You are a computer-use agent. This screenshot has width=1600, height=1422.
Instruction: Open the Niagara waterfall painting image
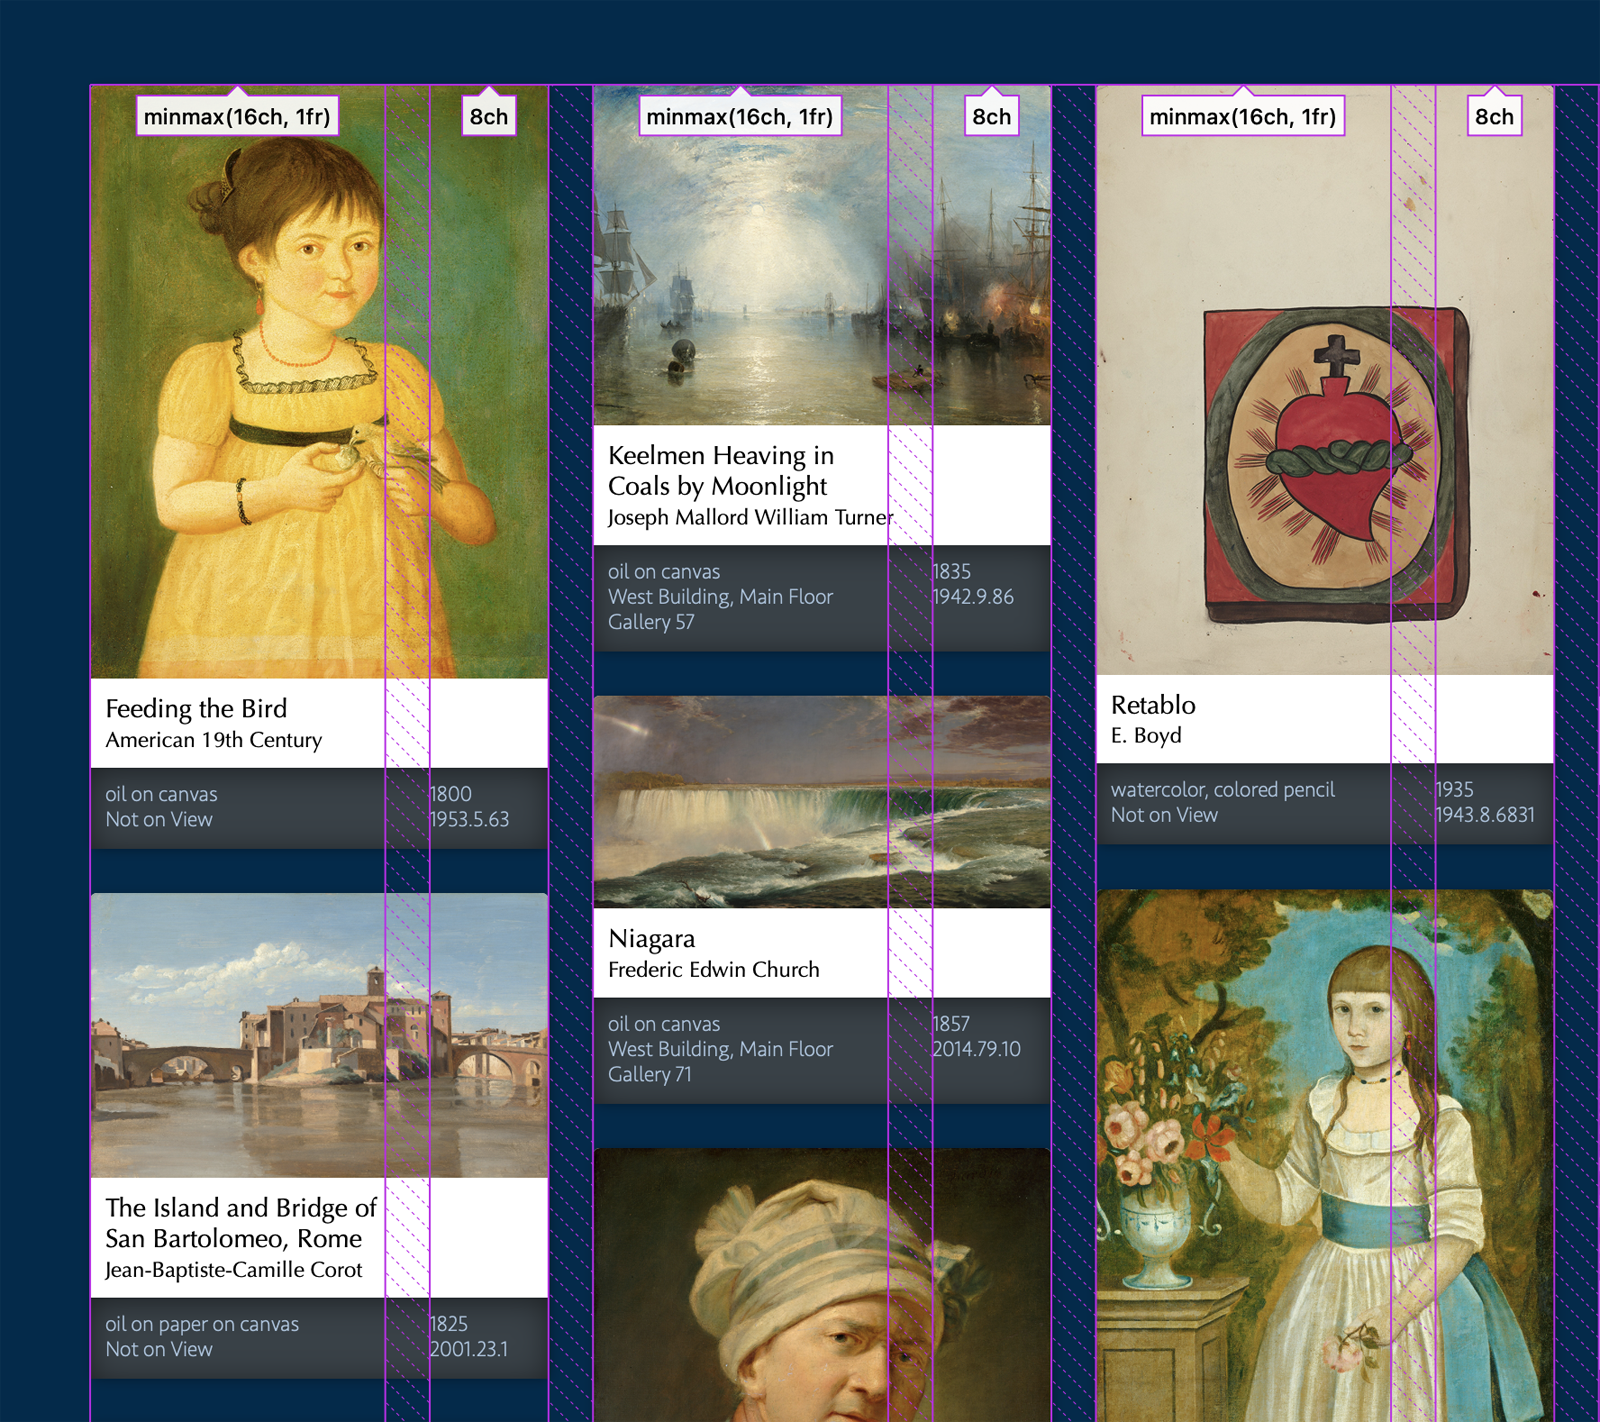click(x=822, y=802)
